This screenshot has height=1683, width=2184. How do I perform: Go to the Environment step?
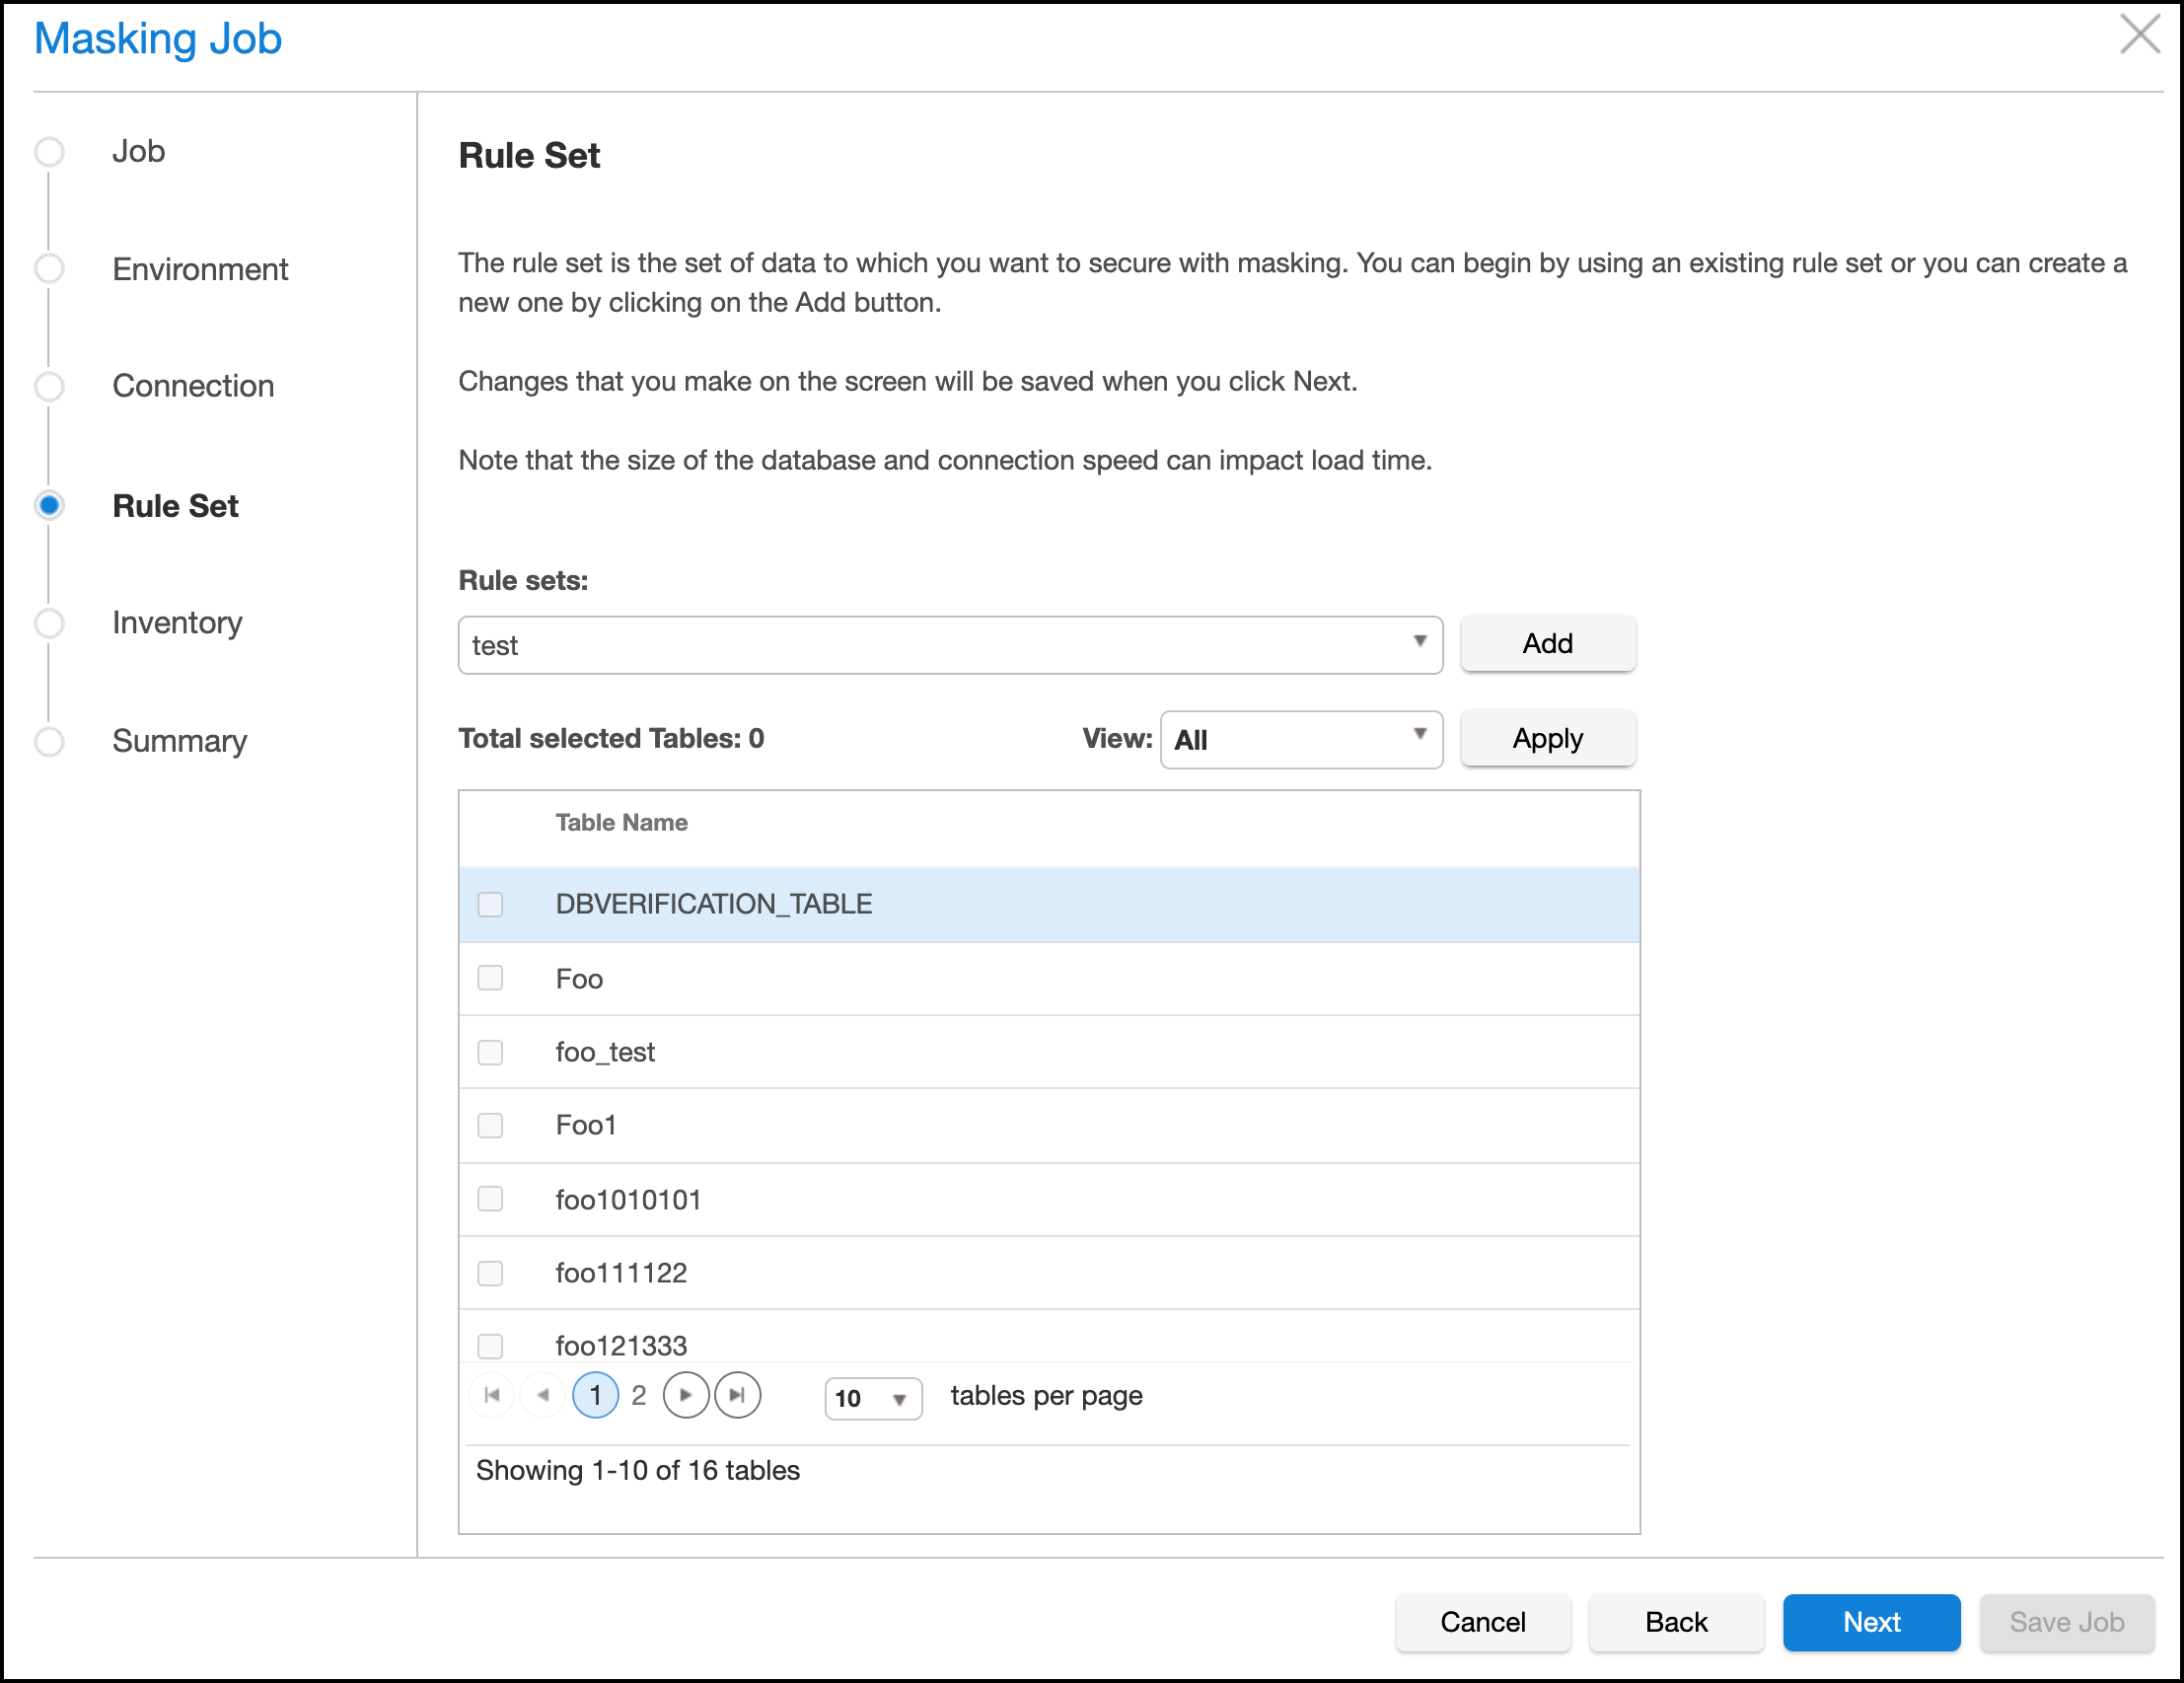click(x=199, y=269)
